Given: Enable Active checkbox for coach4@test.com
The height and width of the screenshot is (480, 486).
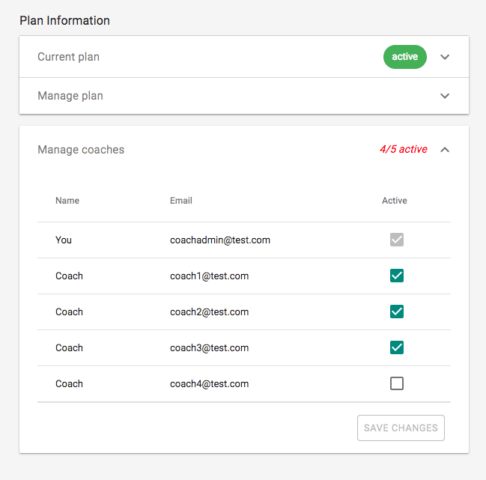Looking at the screenshot, I should click(397, 384).
